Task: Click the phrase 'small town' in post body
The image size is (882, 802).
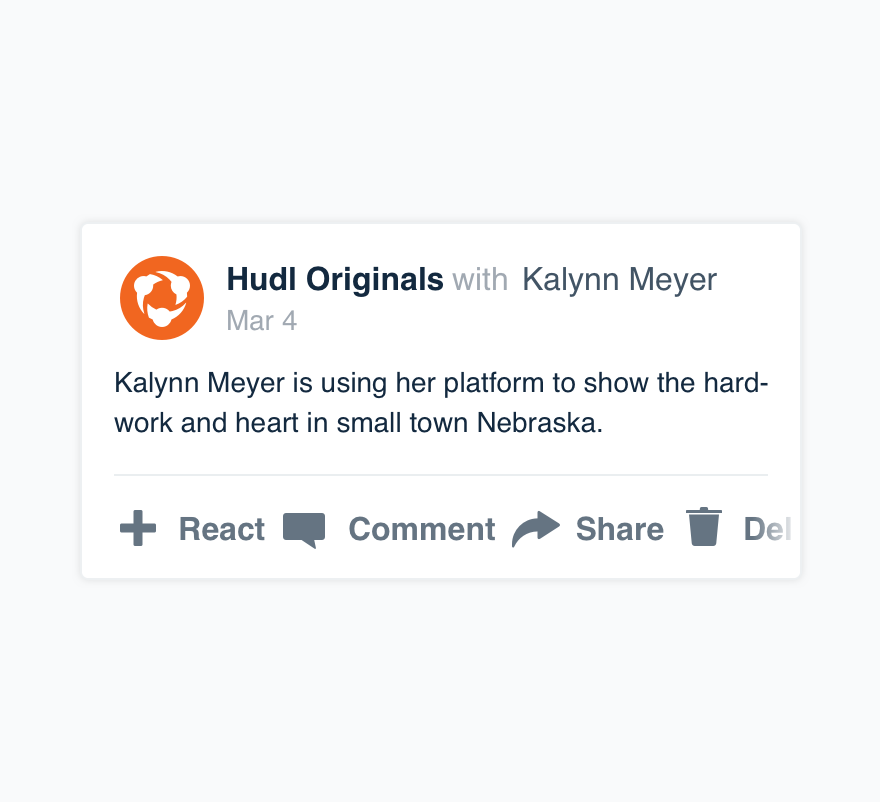Action: pos(402,423)
